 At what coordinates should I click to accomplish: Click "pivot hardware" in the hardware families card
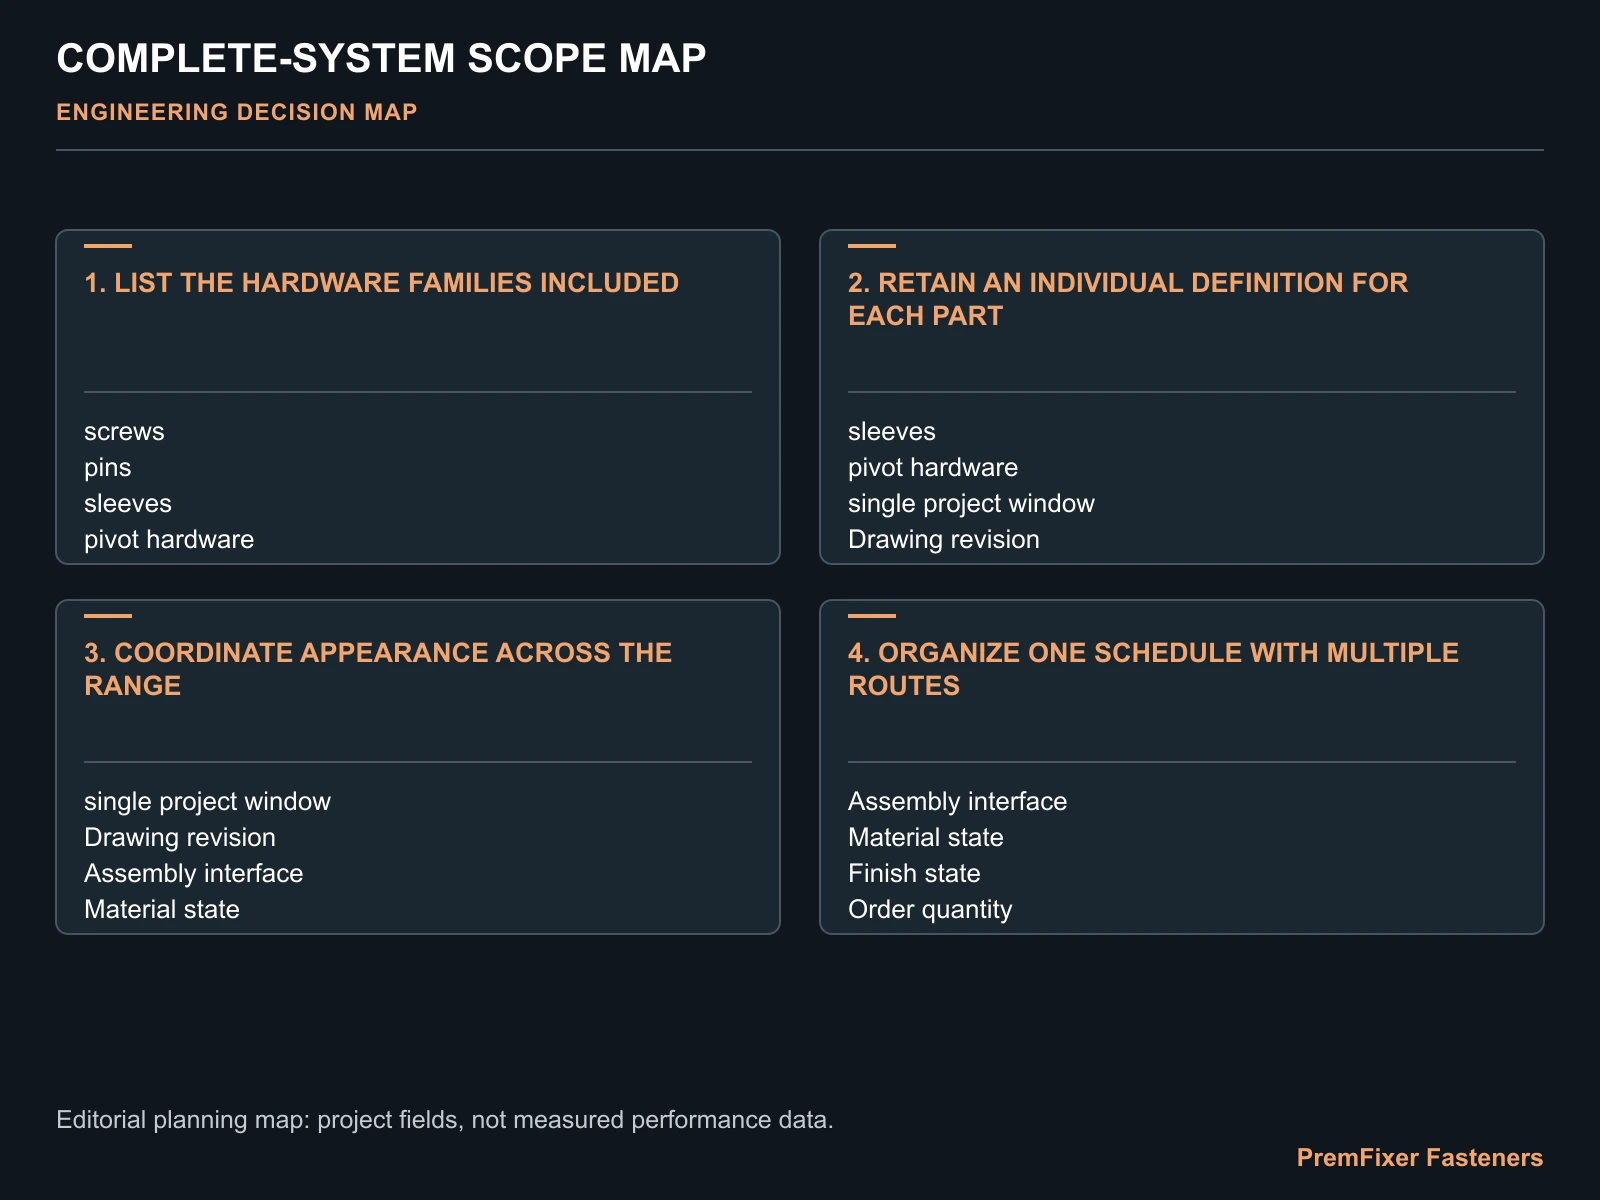coord(169,540)
